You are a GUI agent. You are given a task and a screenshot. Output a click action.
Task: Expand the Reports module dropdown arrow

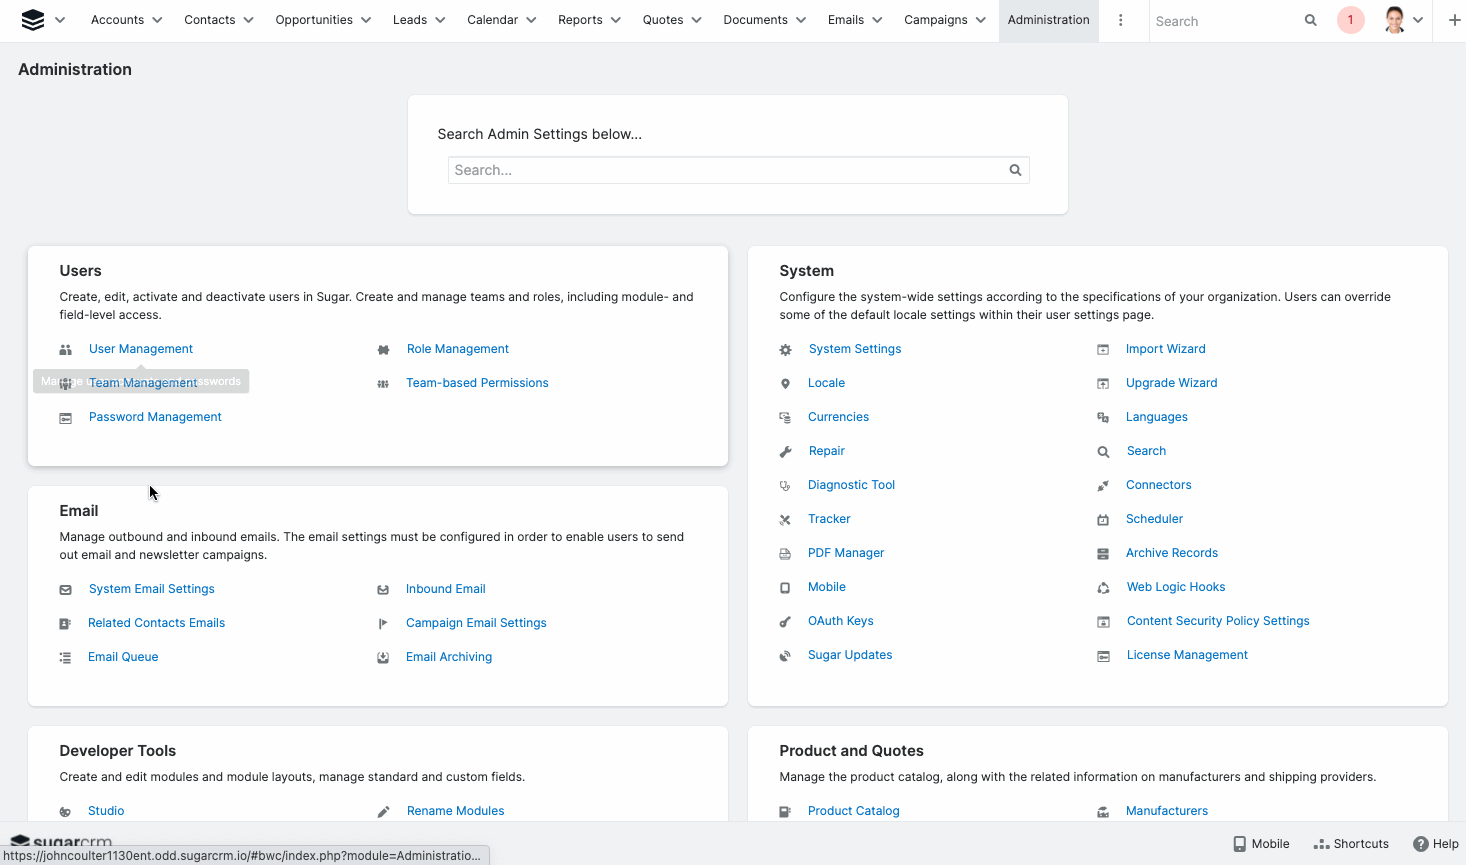coord(616,20)
